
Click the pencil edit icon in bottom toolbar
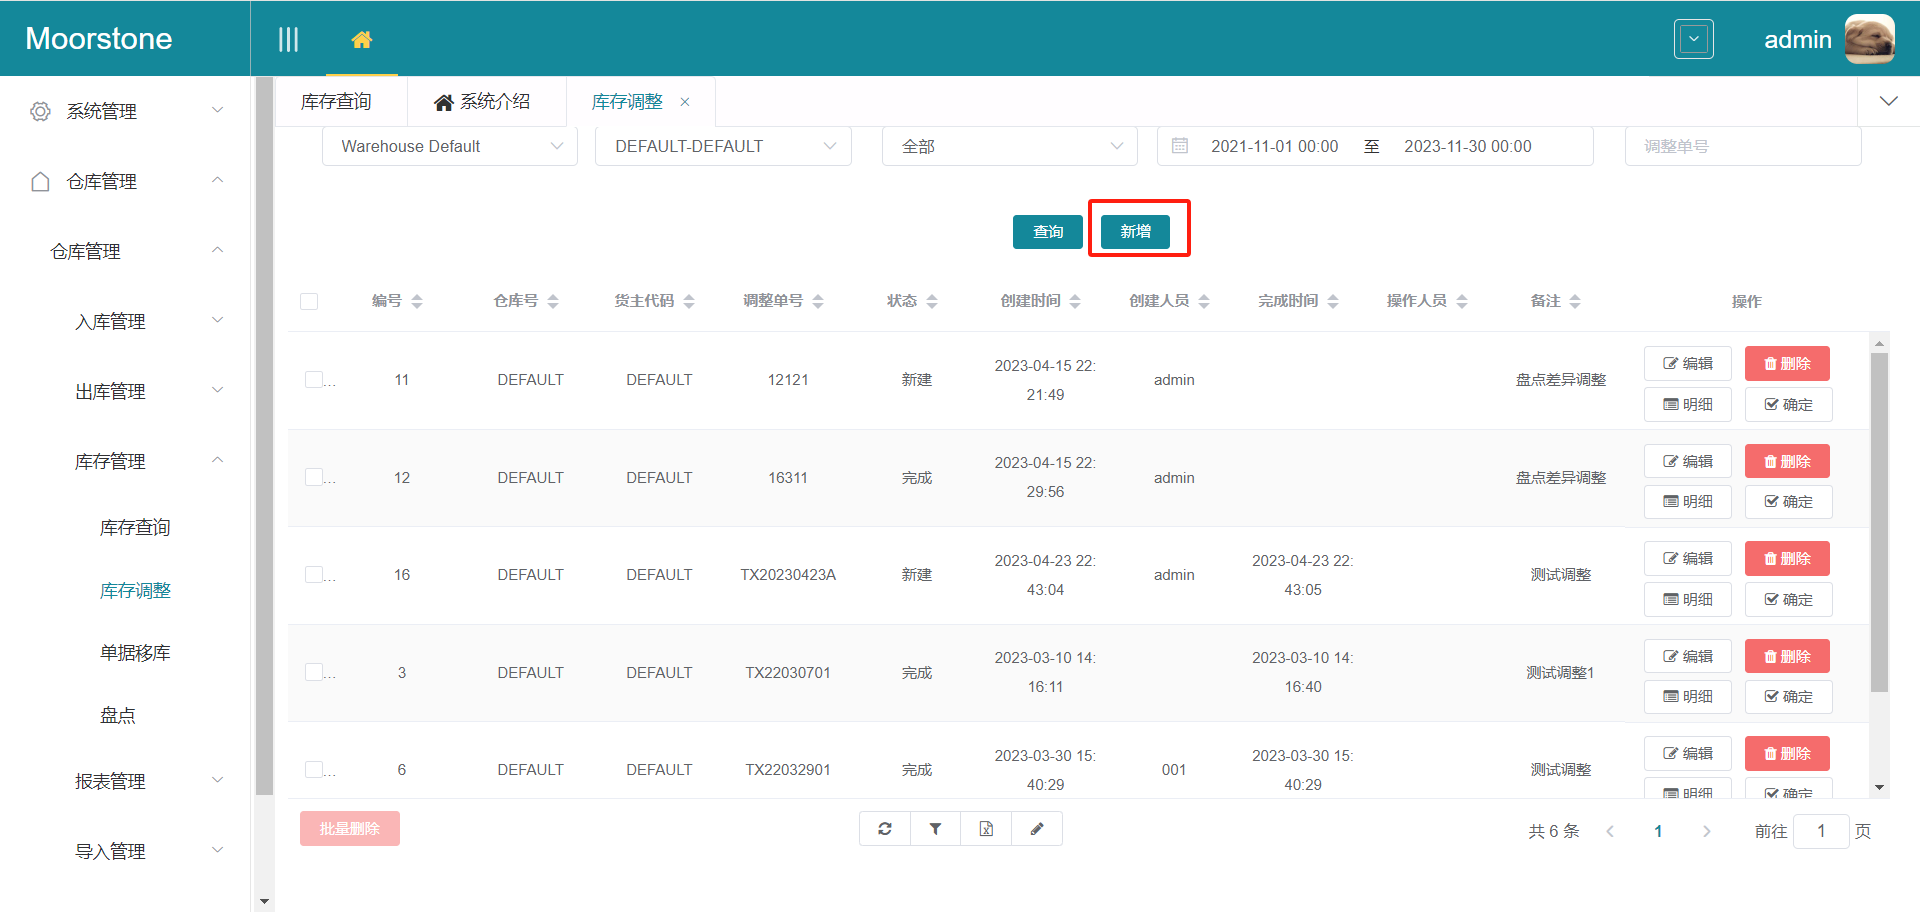tap(1037, 829)
